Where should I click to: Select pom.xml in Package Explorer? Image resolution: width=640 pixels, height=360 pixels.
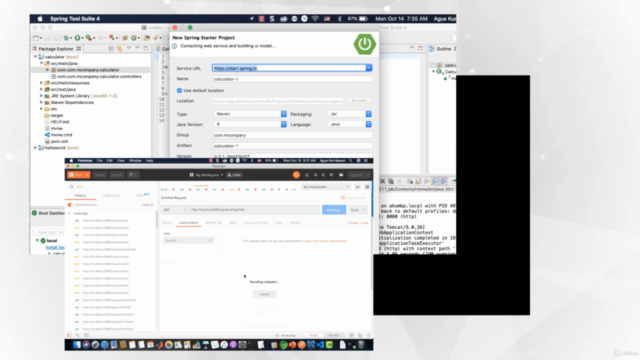pos(60,141)
